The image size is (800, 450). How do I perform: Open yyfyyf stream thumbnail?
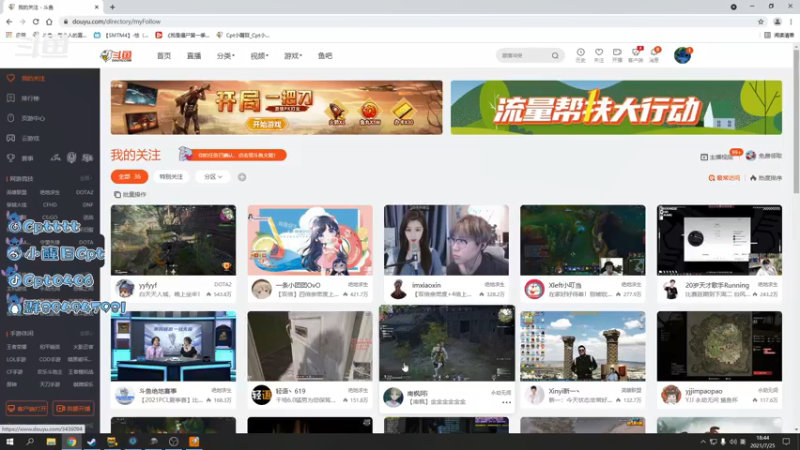click(173, 240)
